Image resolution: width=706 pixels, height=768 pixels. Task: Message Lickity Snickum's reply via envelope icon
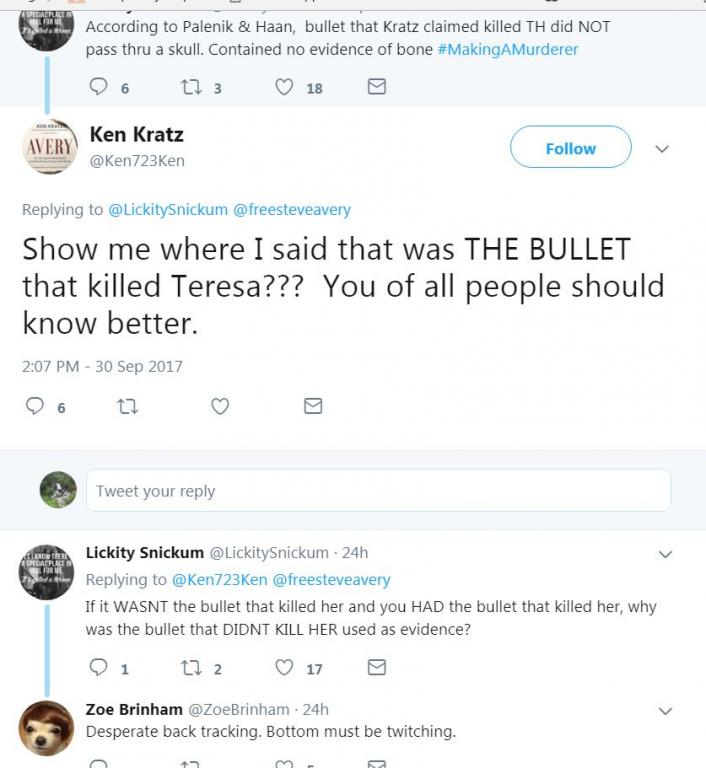[x=377, y=667]
